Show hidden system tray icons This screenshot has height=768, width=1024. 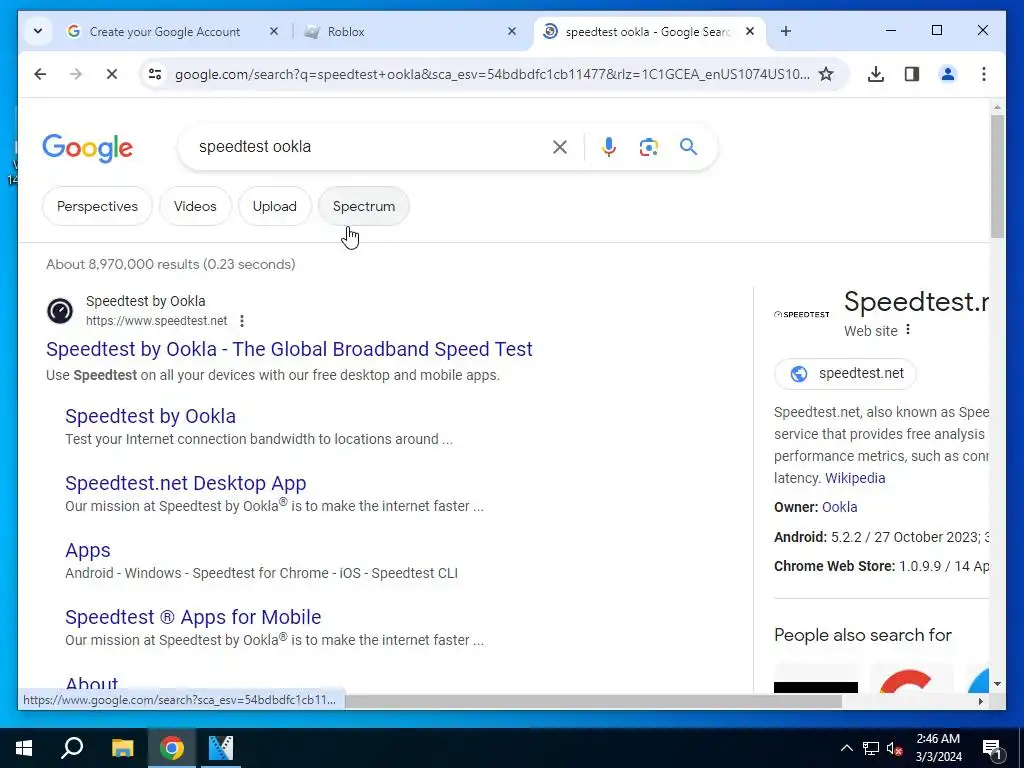[x=846, y=748]
